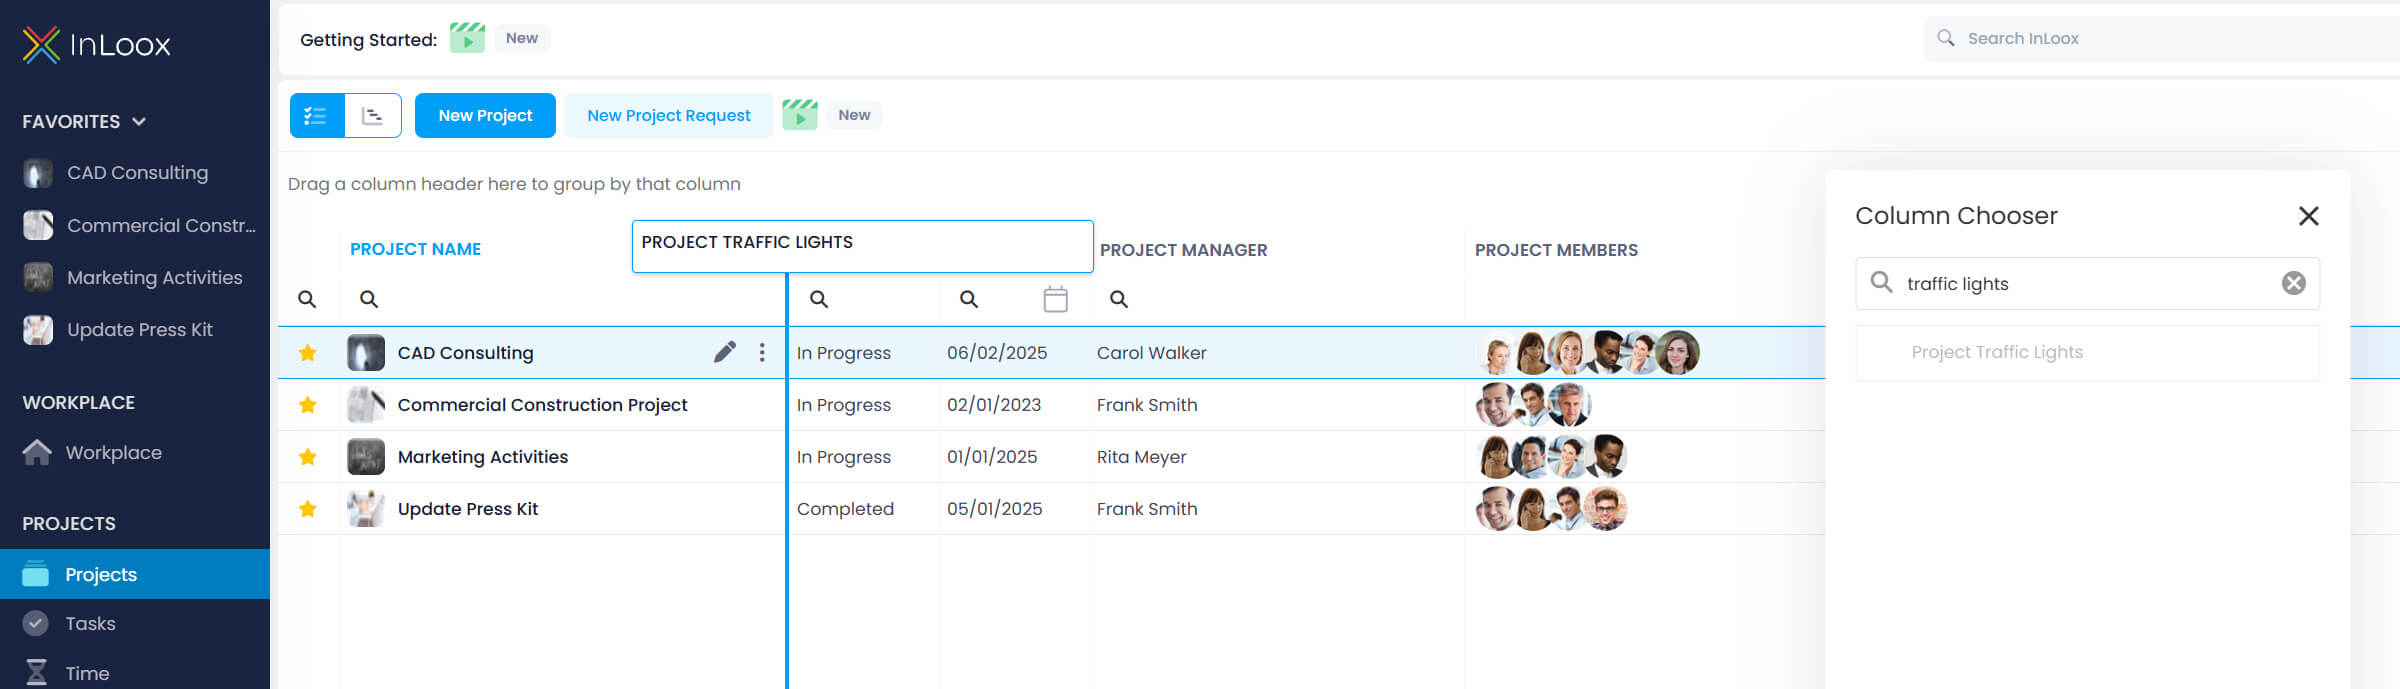Click the PROJECT TRAFFIC LIGHTS dragged header

[862, 246]
